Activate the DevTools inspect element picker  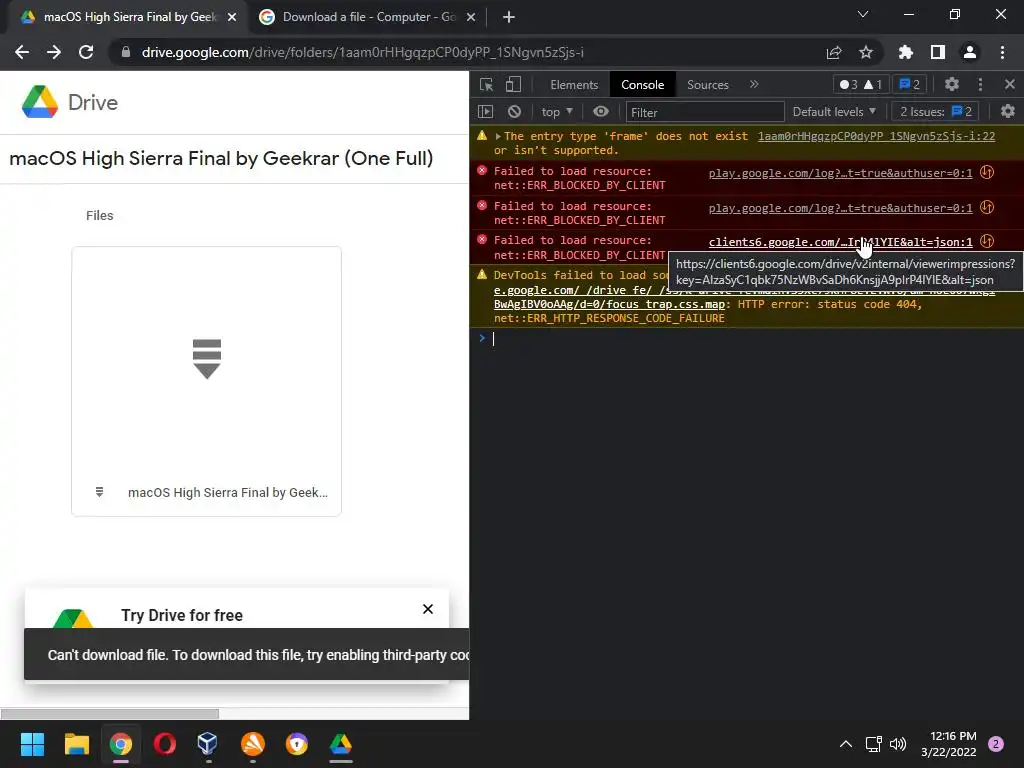coord(487,84)
